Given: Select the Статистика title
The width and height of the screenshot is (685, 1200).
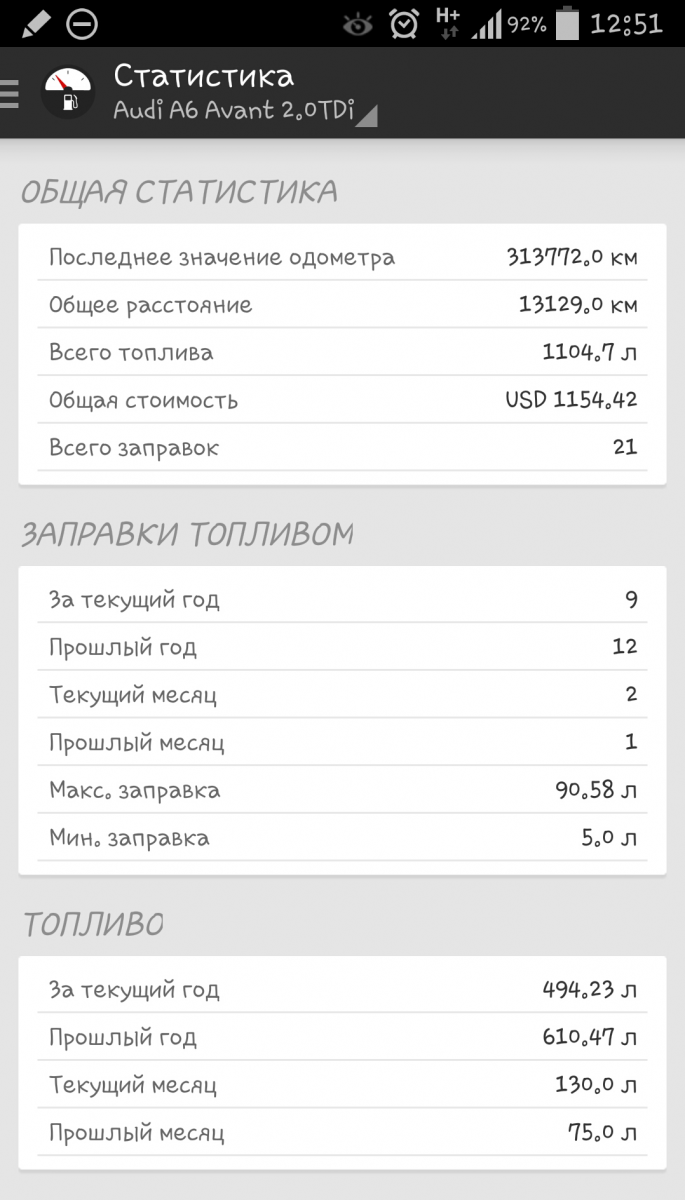Looking at the screenshot, I should click(203, 76).
